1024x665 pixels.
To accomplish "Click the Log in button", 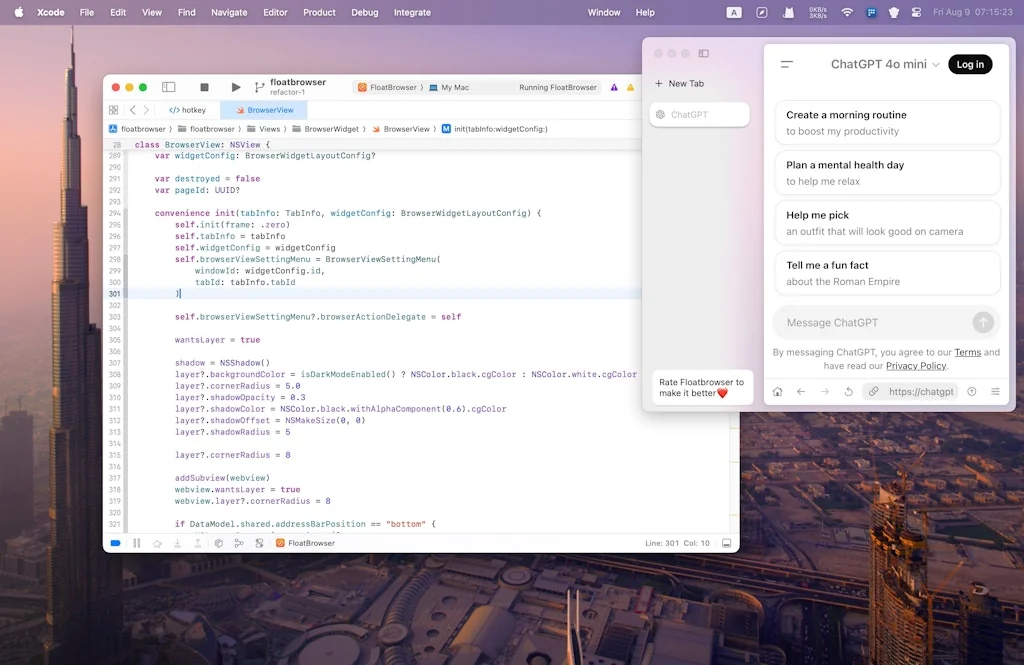I will [970, 64].
